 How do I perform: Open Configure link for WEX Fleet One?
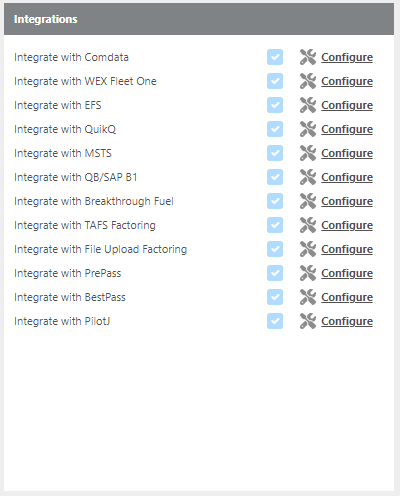point(347,81)
